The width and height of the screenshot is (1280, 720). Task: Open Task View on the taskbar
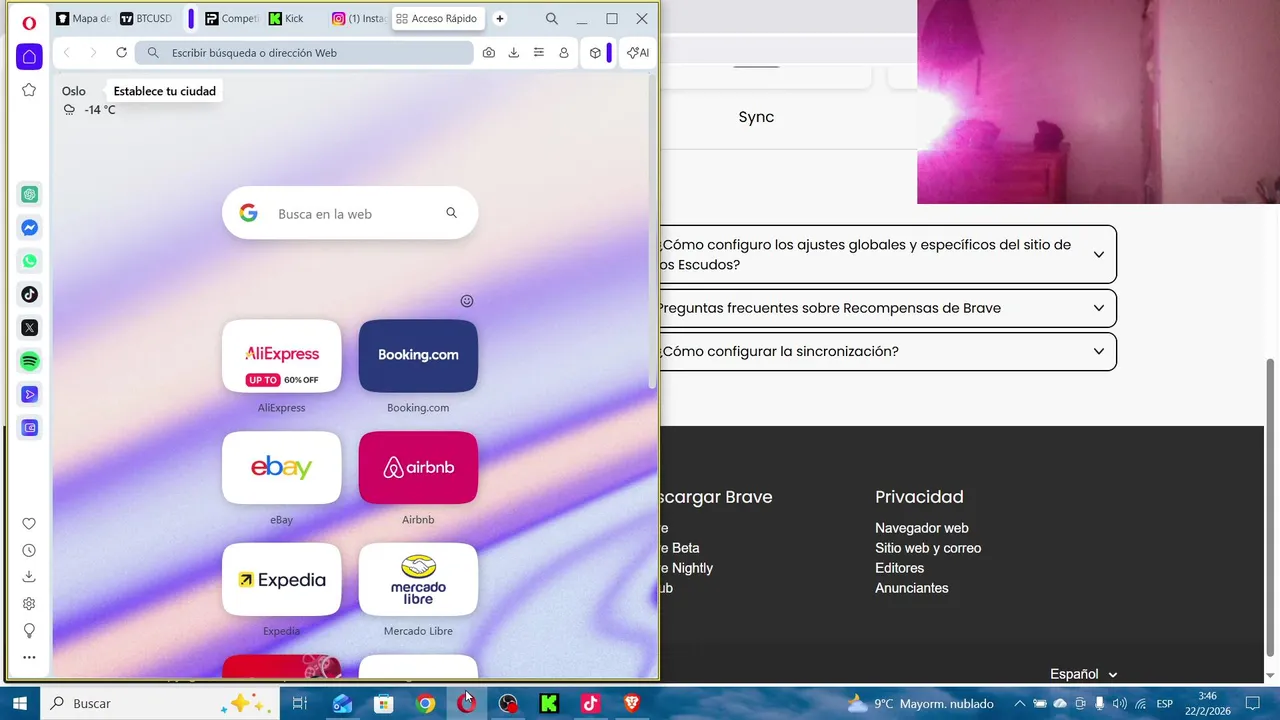pos(299,704)
